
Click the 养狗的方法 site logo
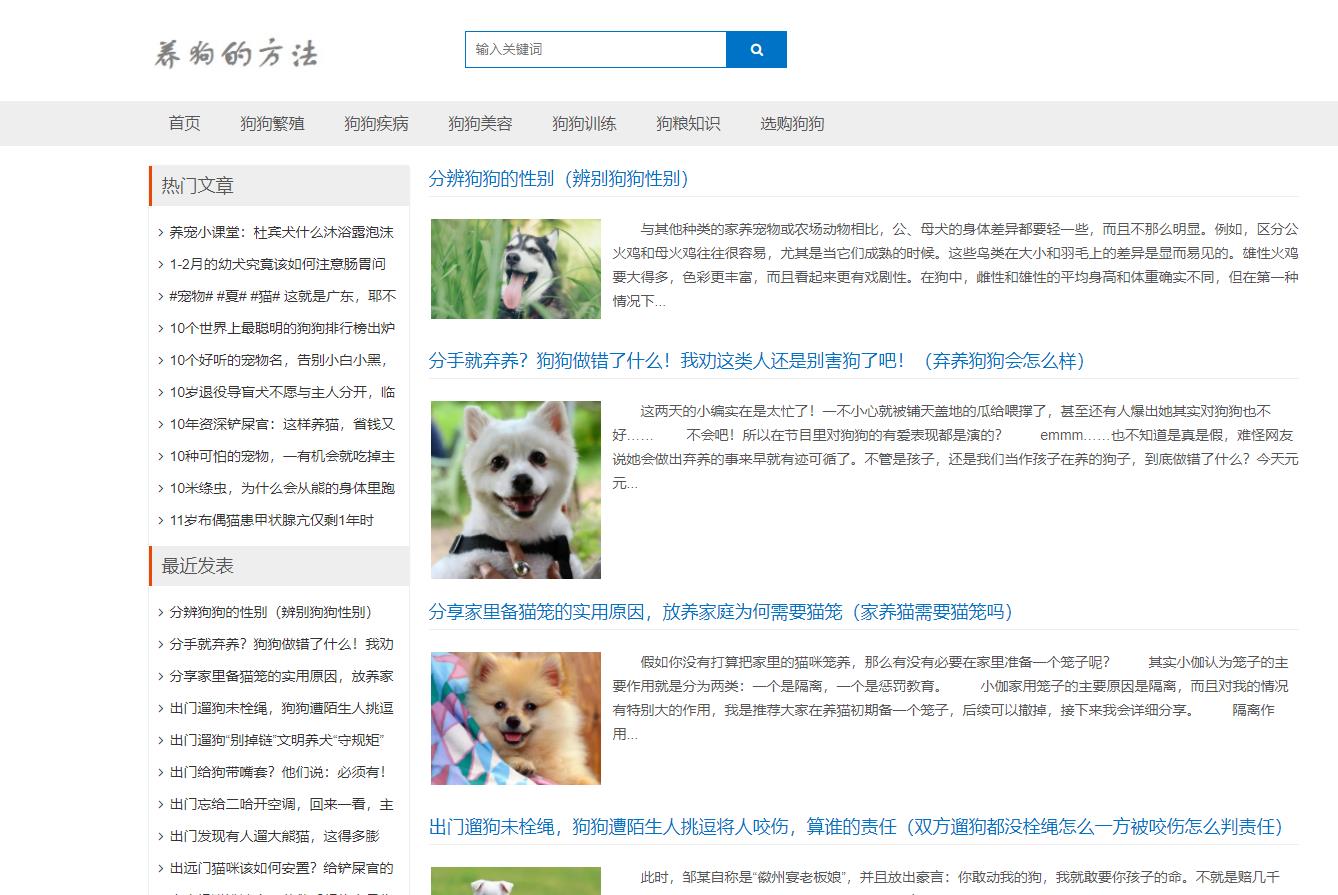(236, 53)
